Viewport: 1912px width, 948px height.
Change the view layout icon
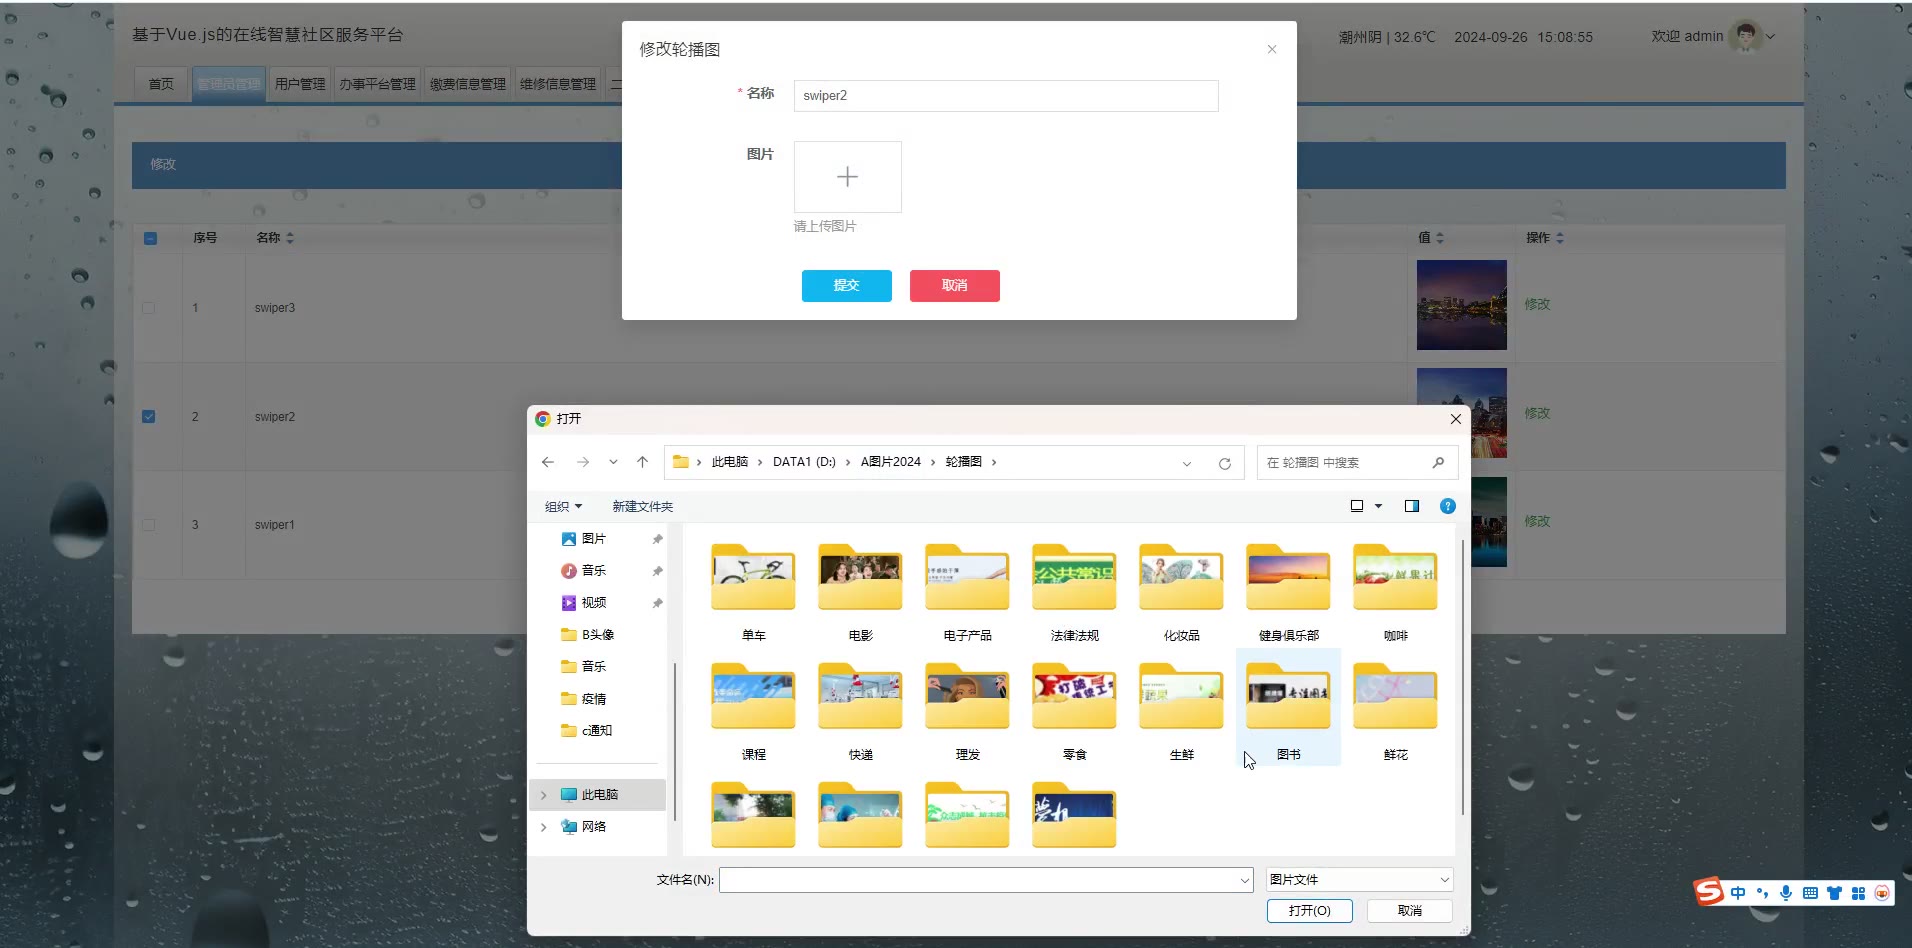click(x=1357, y=506)
